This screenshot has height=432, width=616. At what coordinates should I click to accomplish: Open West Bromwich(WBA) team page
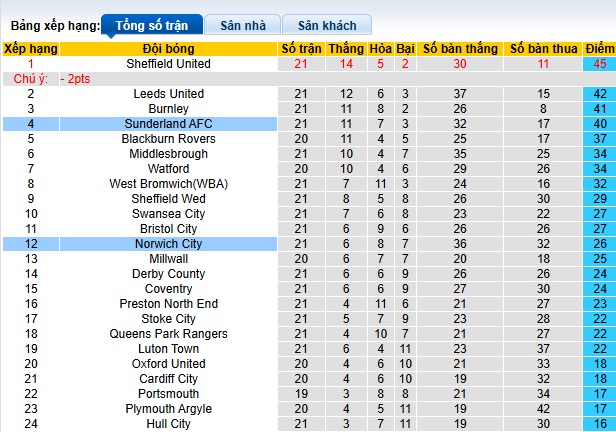169,184
